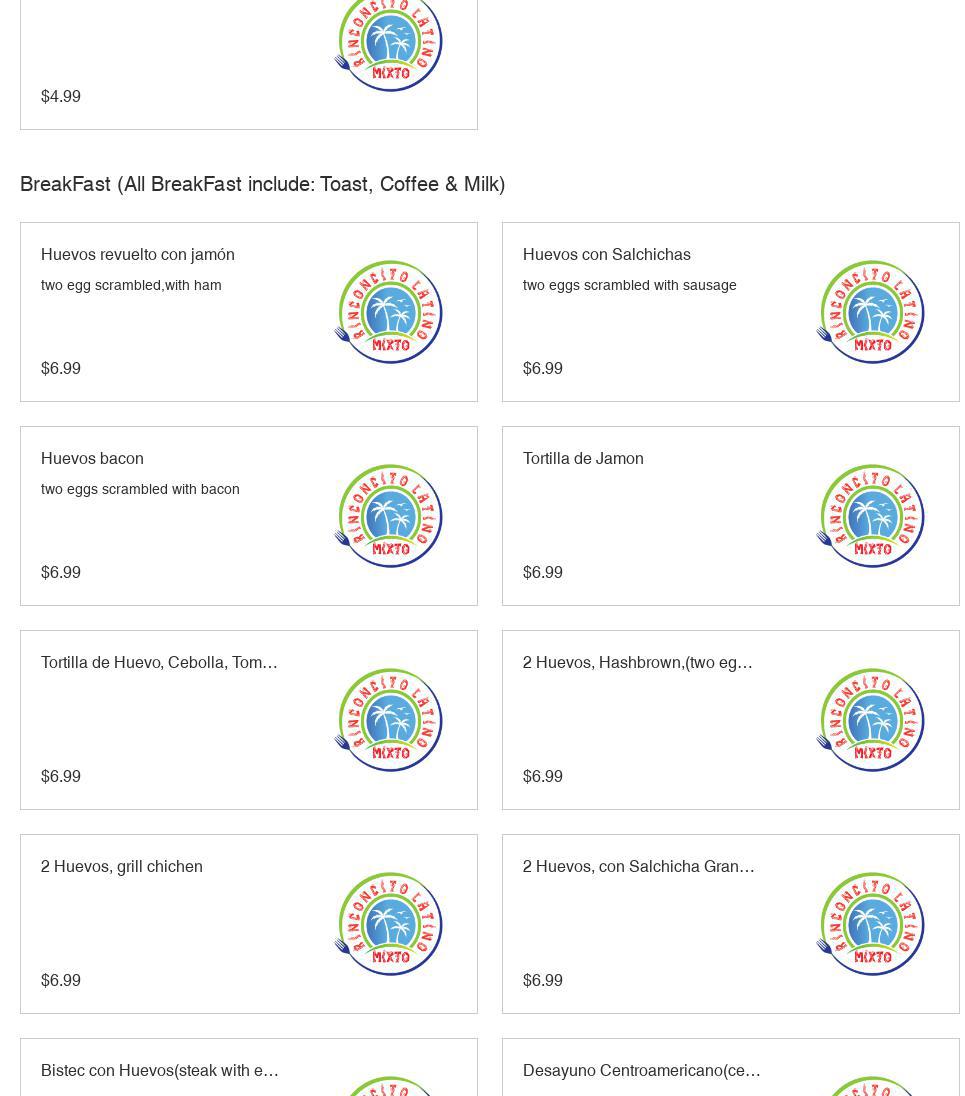This screenshot has height=1096, width=965.
Task: Click logo image on Huevos con Salchichas card
Action: pos(870,312)
